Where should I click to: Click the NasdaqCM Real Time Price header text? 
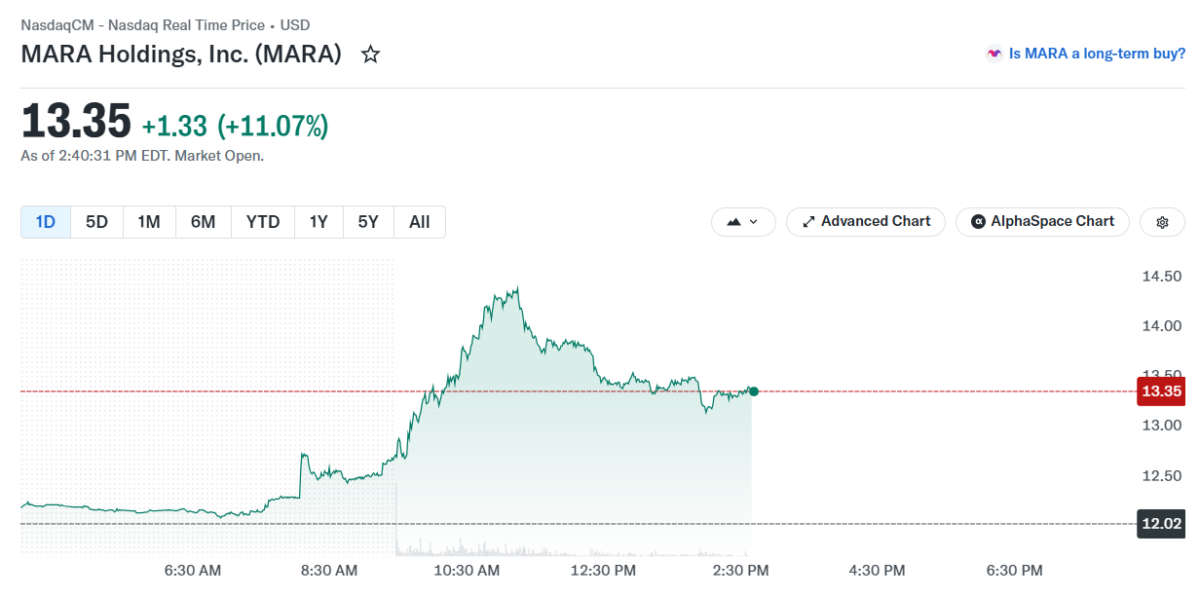pos(165,25)
